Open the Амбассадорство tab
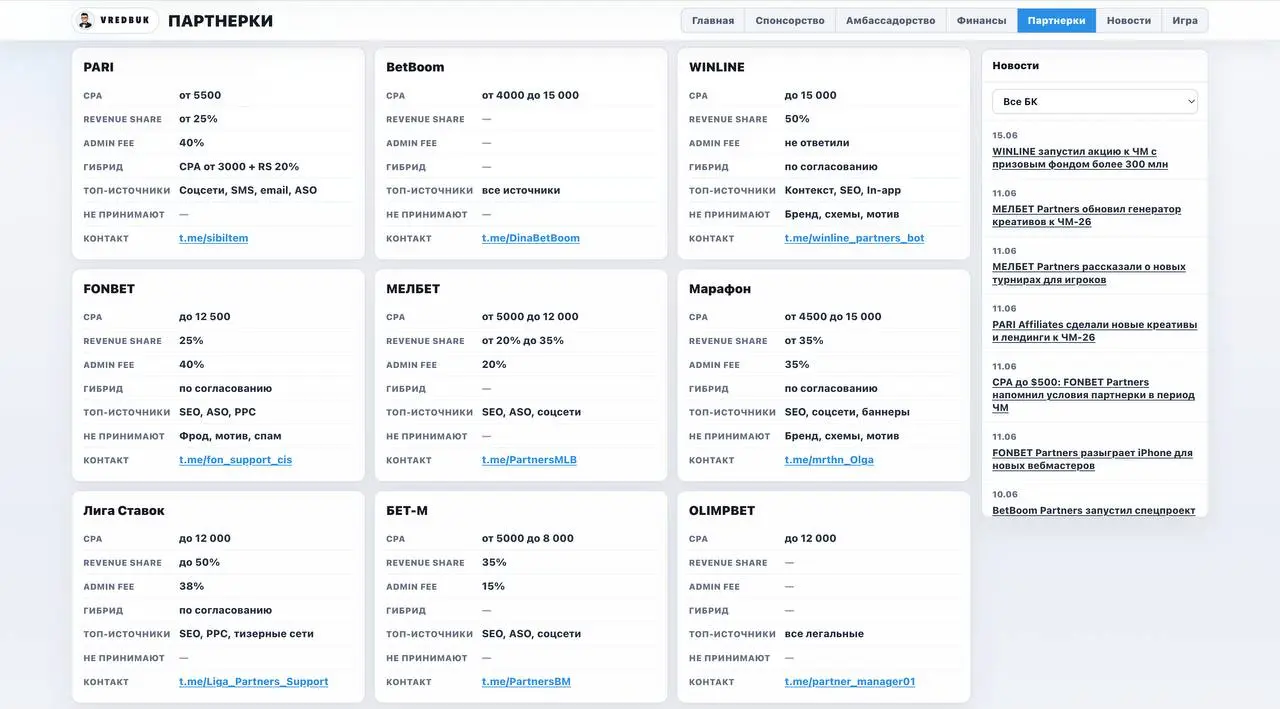This screenshot has height=709, width=1280. [x=890, y=20]
